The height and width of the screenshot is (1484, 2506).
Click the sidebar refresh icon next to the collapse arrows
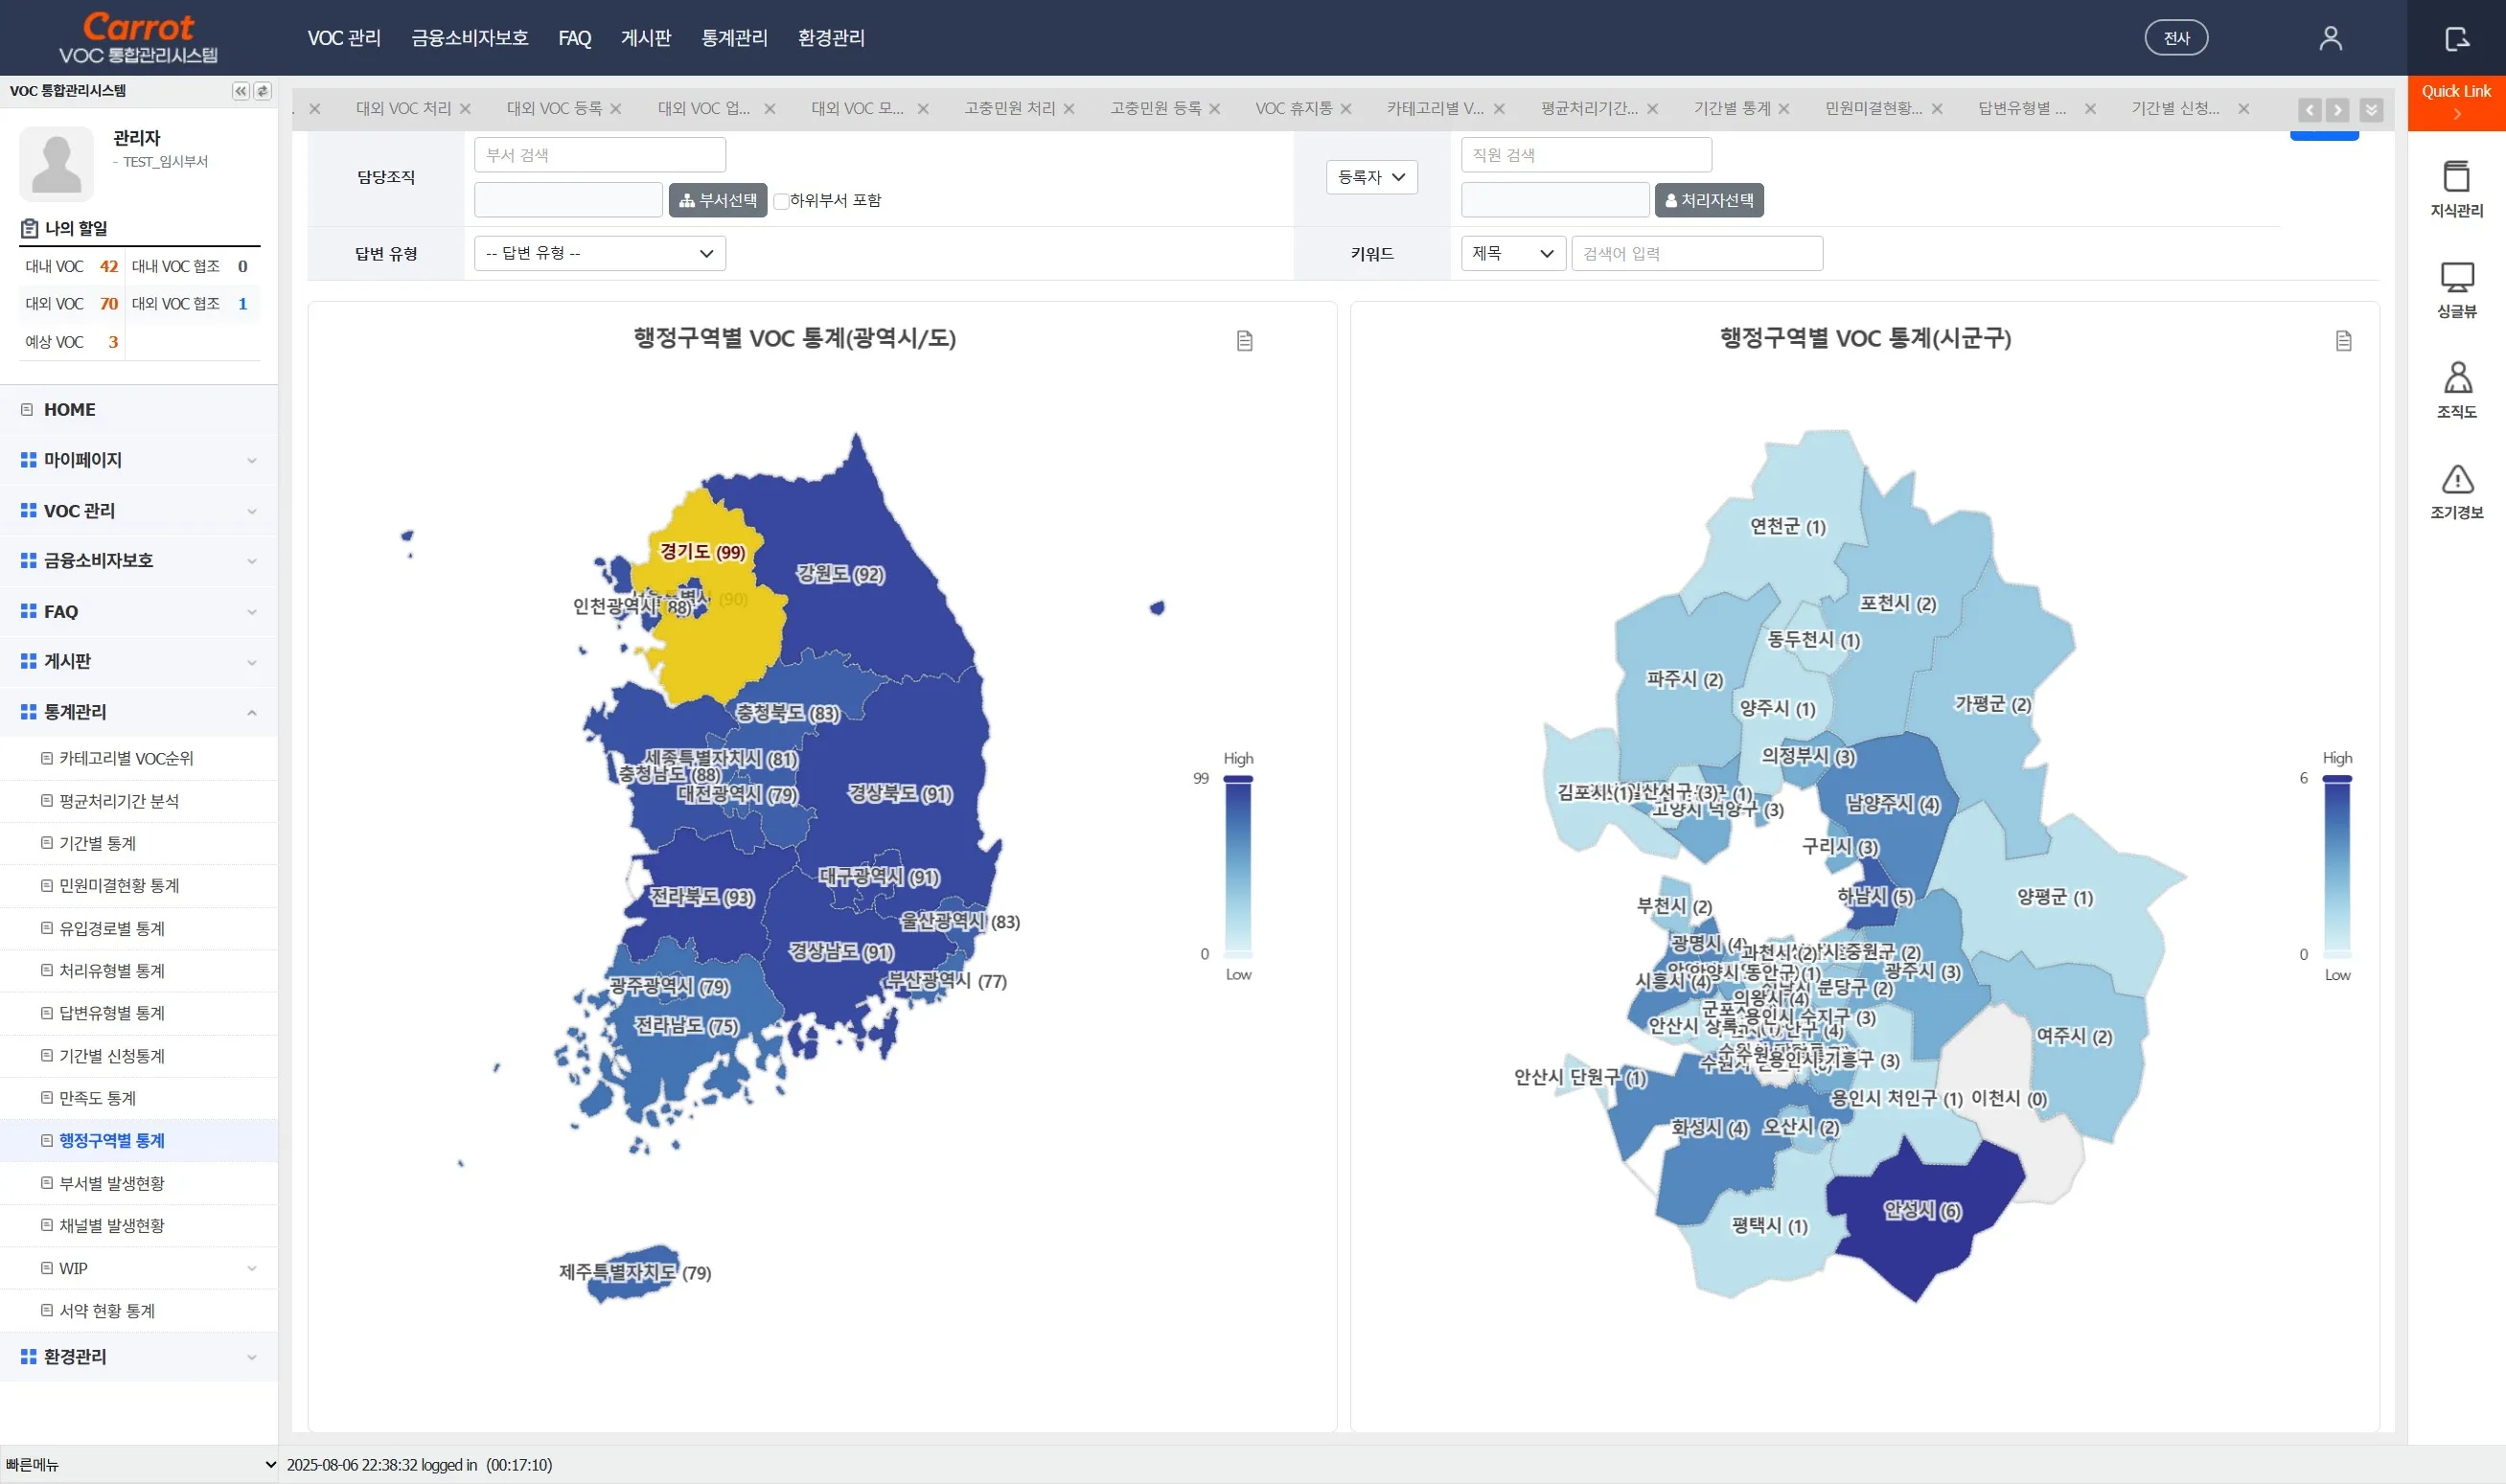(x=262, y=91)
